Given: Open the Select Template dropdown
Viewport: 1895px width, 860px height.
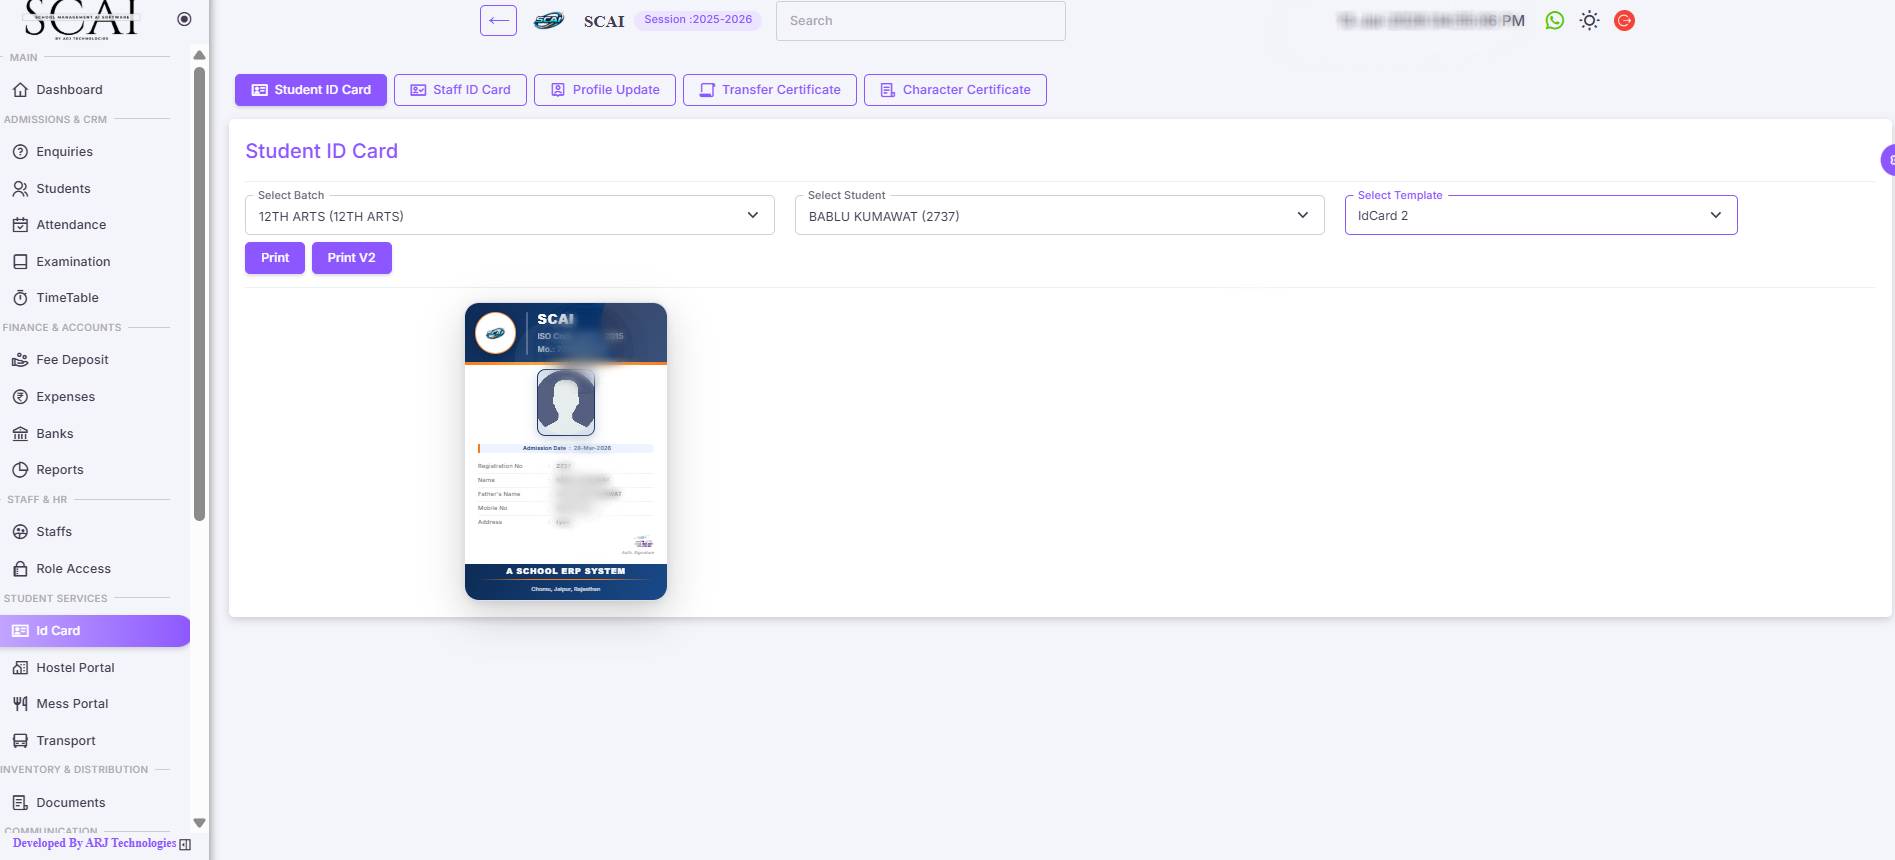Looking at the screenshot, I should 1541,215.
